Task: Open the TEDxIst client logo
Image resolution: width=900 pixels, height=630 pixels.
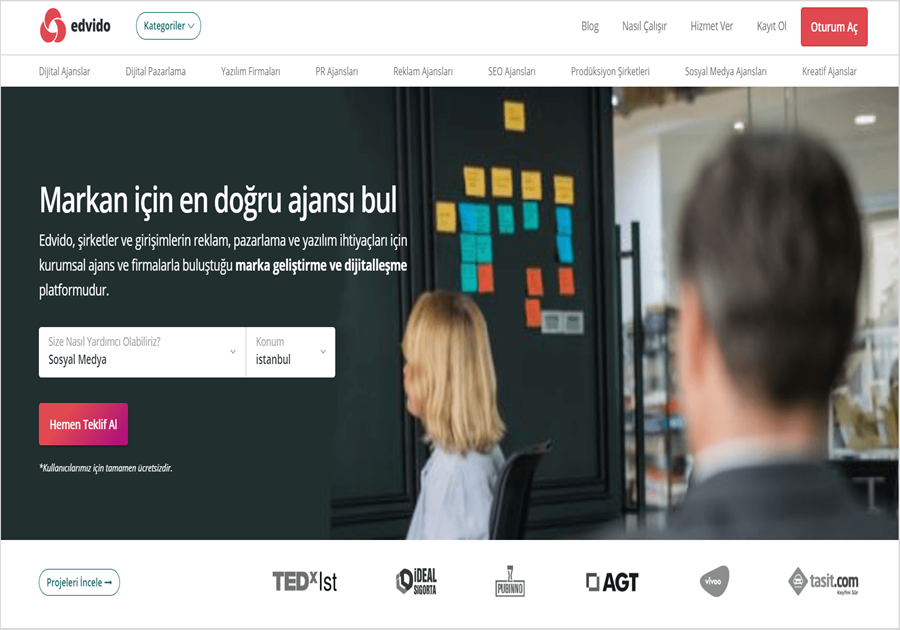Action: pos(305,582)
